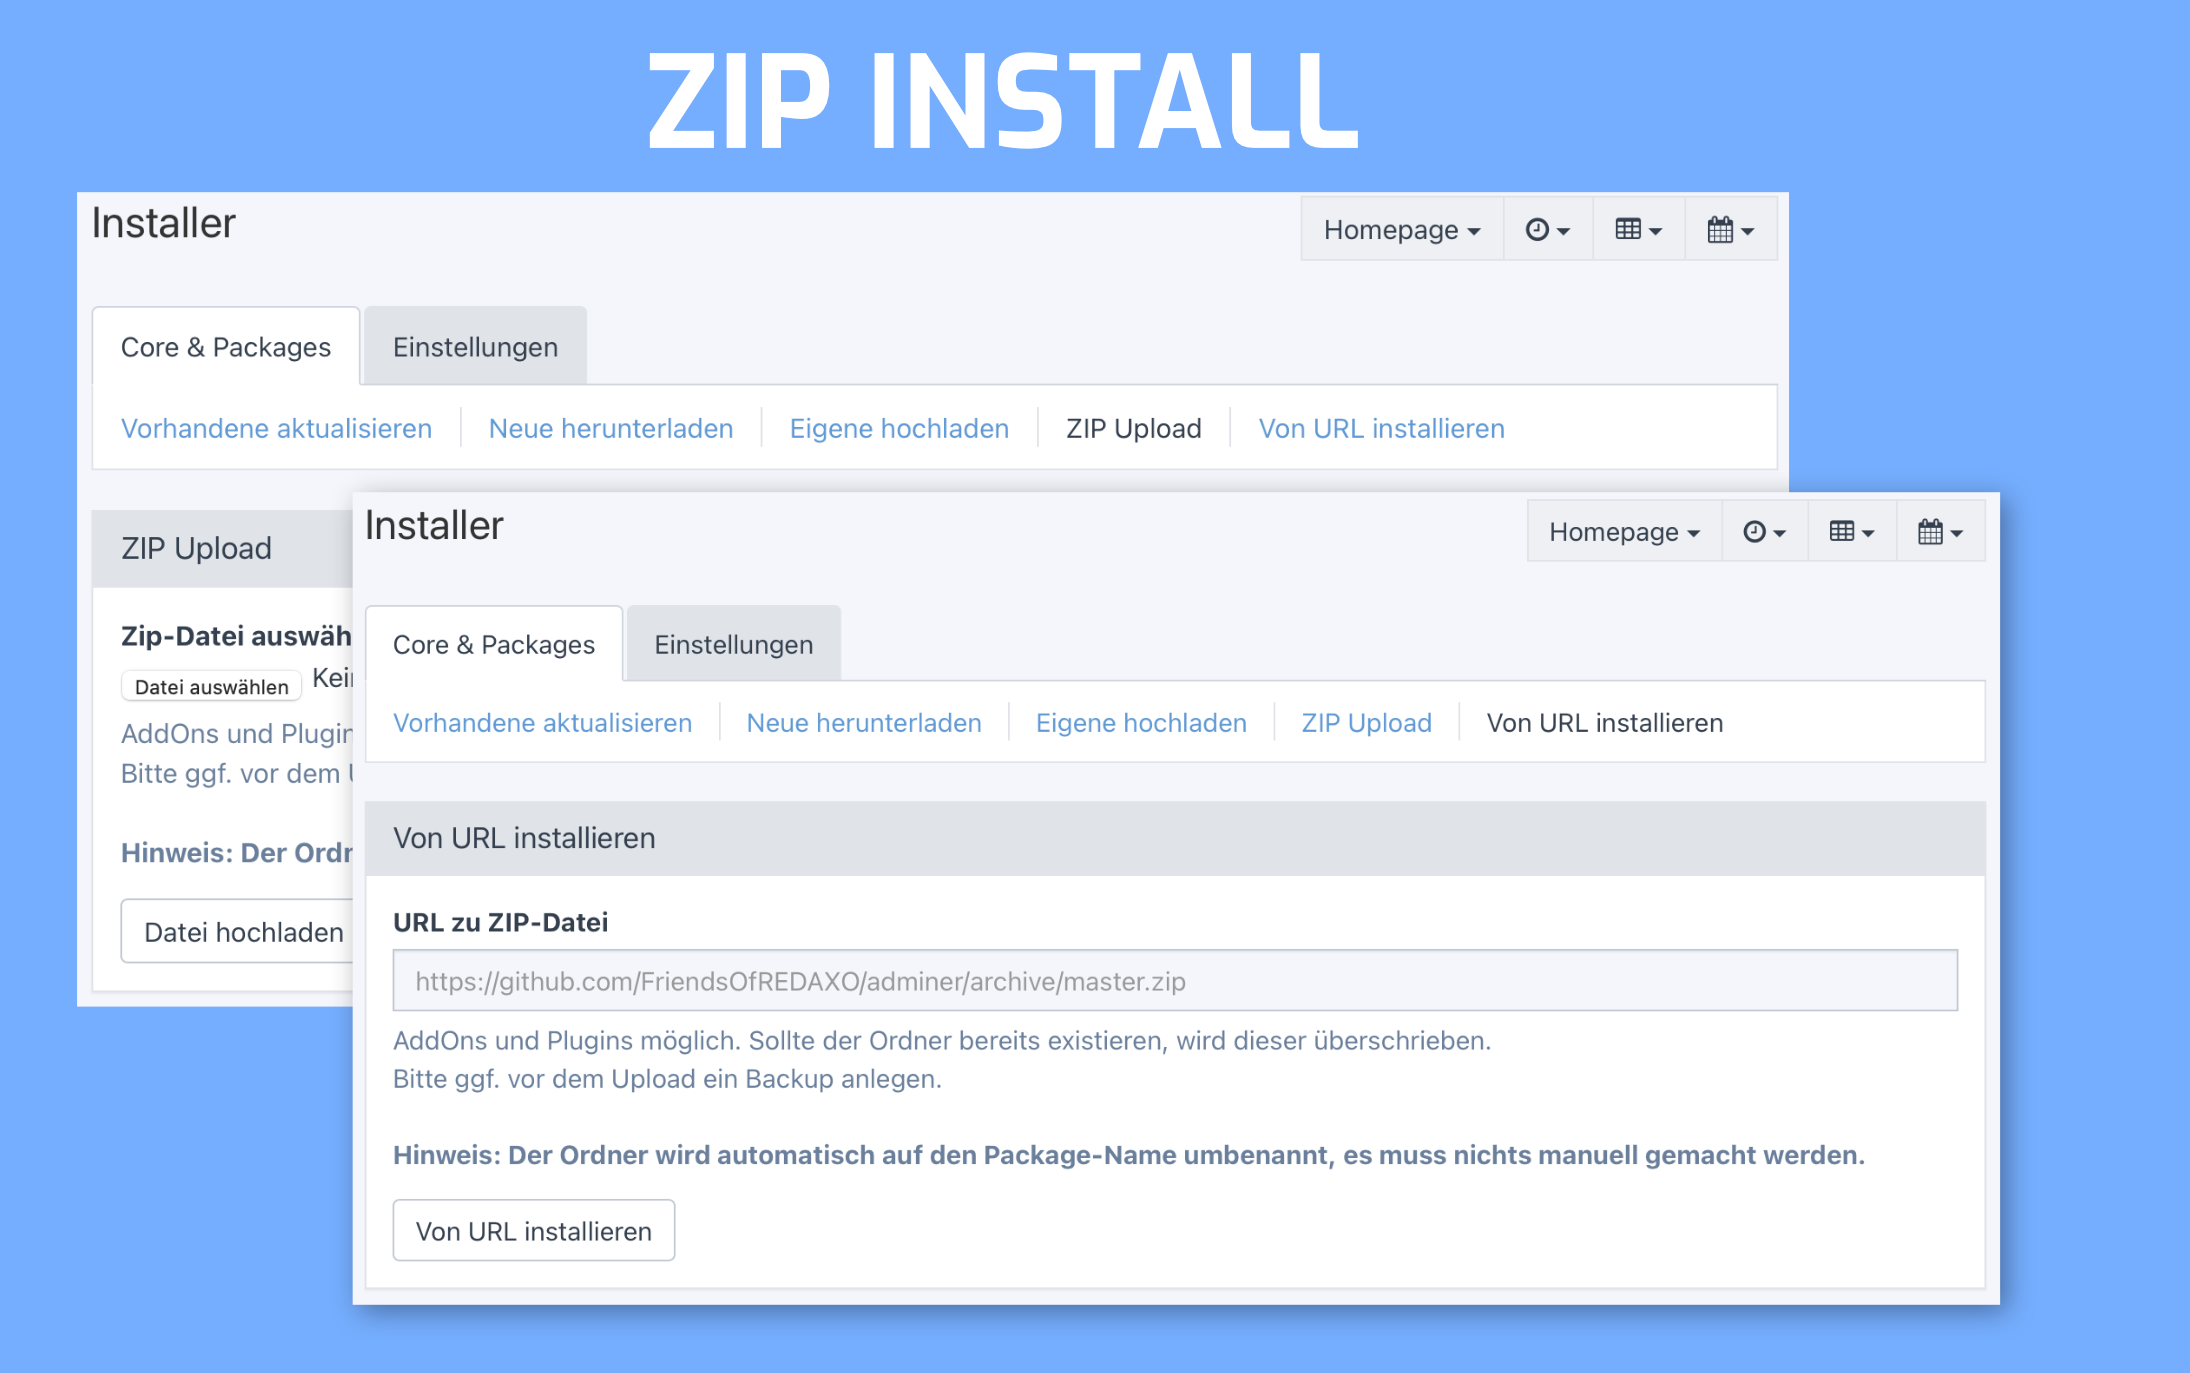Select the Eigene hochladen link
Screen dimensions: 2190x1373
coord(895,429)
